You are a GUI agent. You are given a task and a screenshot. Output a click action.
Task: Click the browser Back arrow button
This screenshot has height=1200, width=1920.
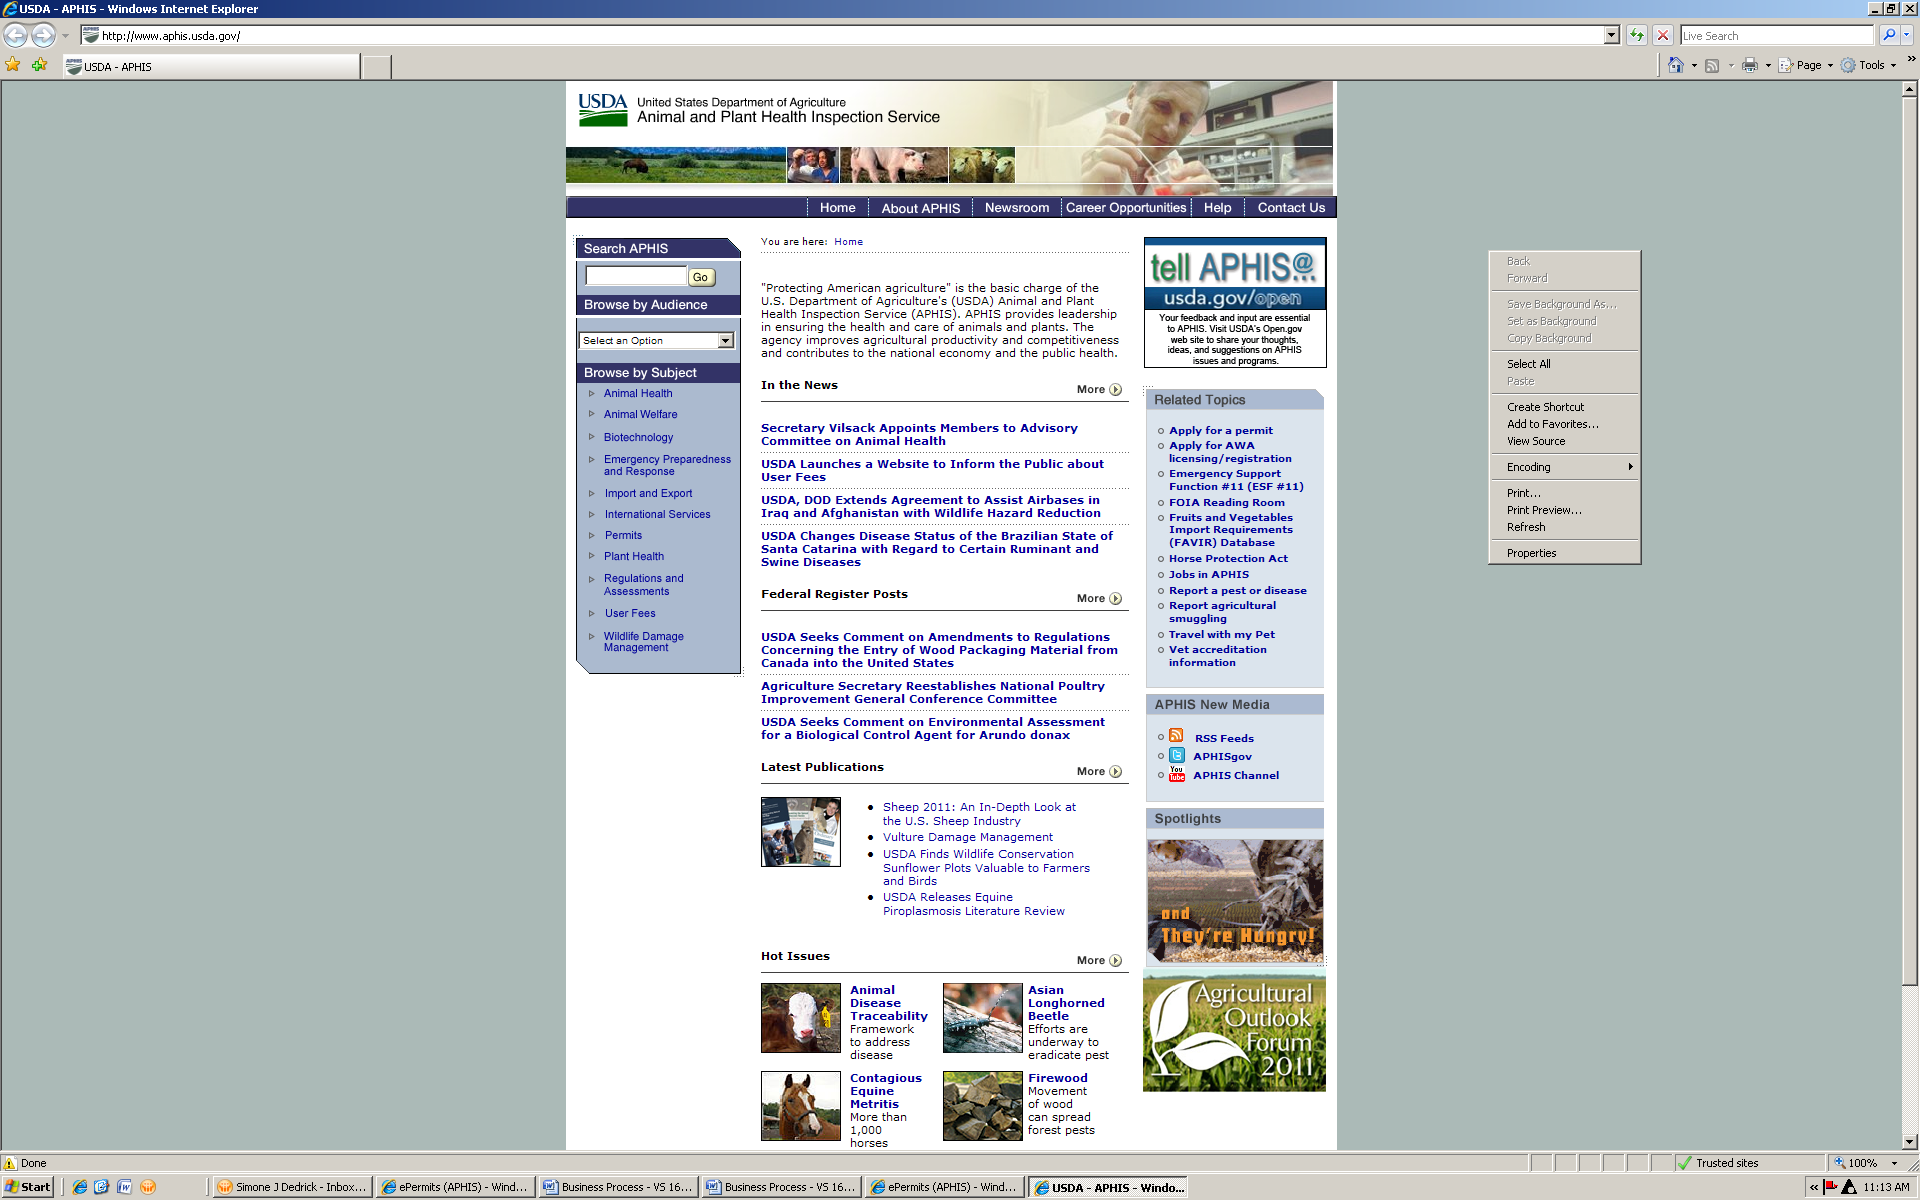tap(16, 35)
